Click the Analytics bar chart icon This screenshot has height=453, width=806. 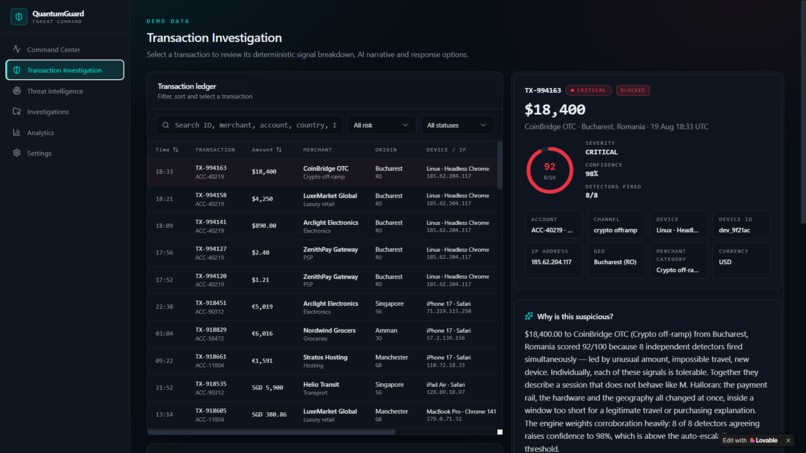16,133
